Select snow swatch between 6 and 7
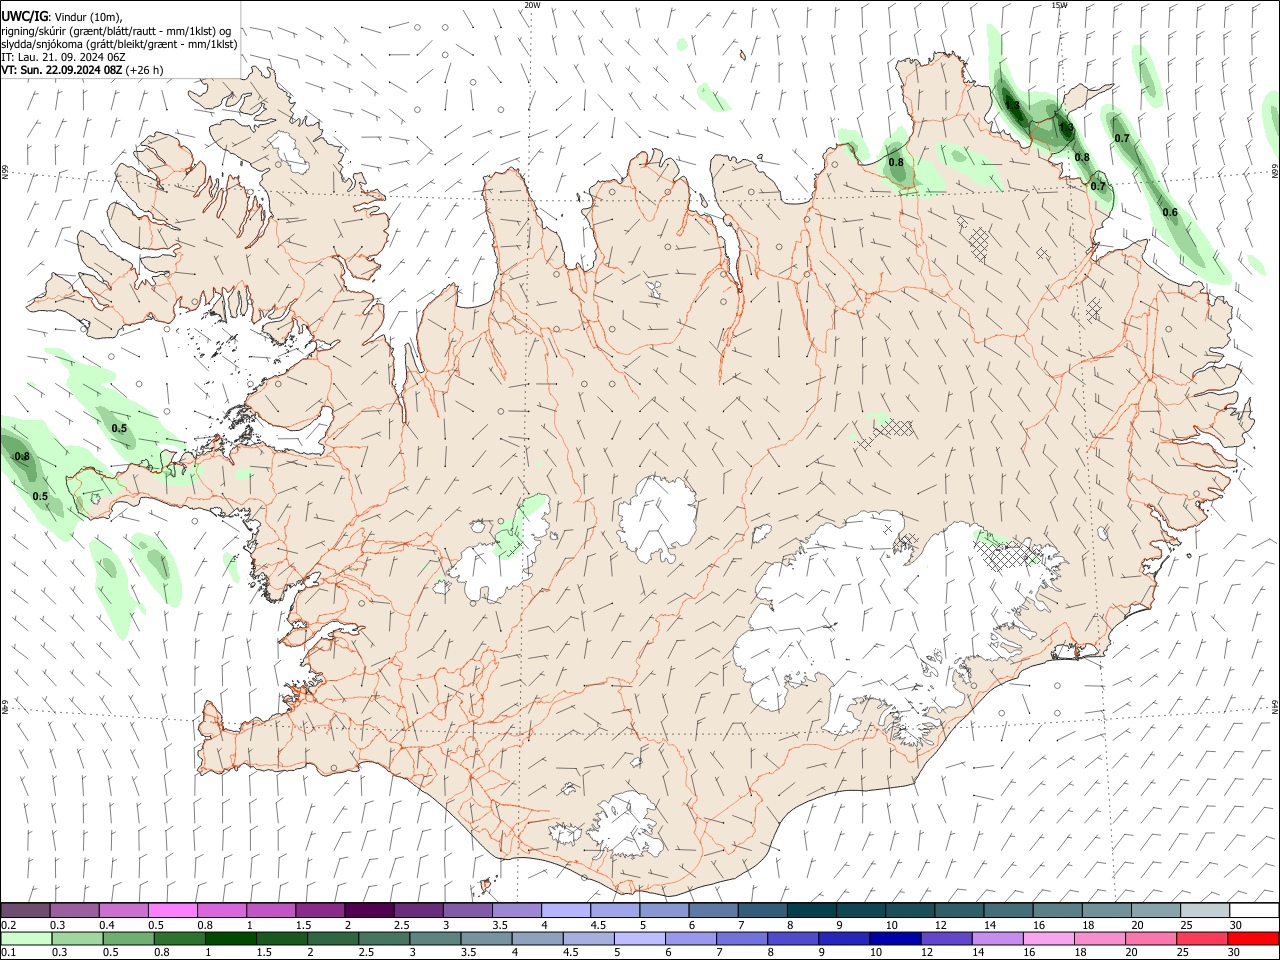 713,911
